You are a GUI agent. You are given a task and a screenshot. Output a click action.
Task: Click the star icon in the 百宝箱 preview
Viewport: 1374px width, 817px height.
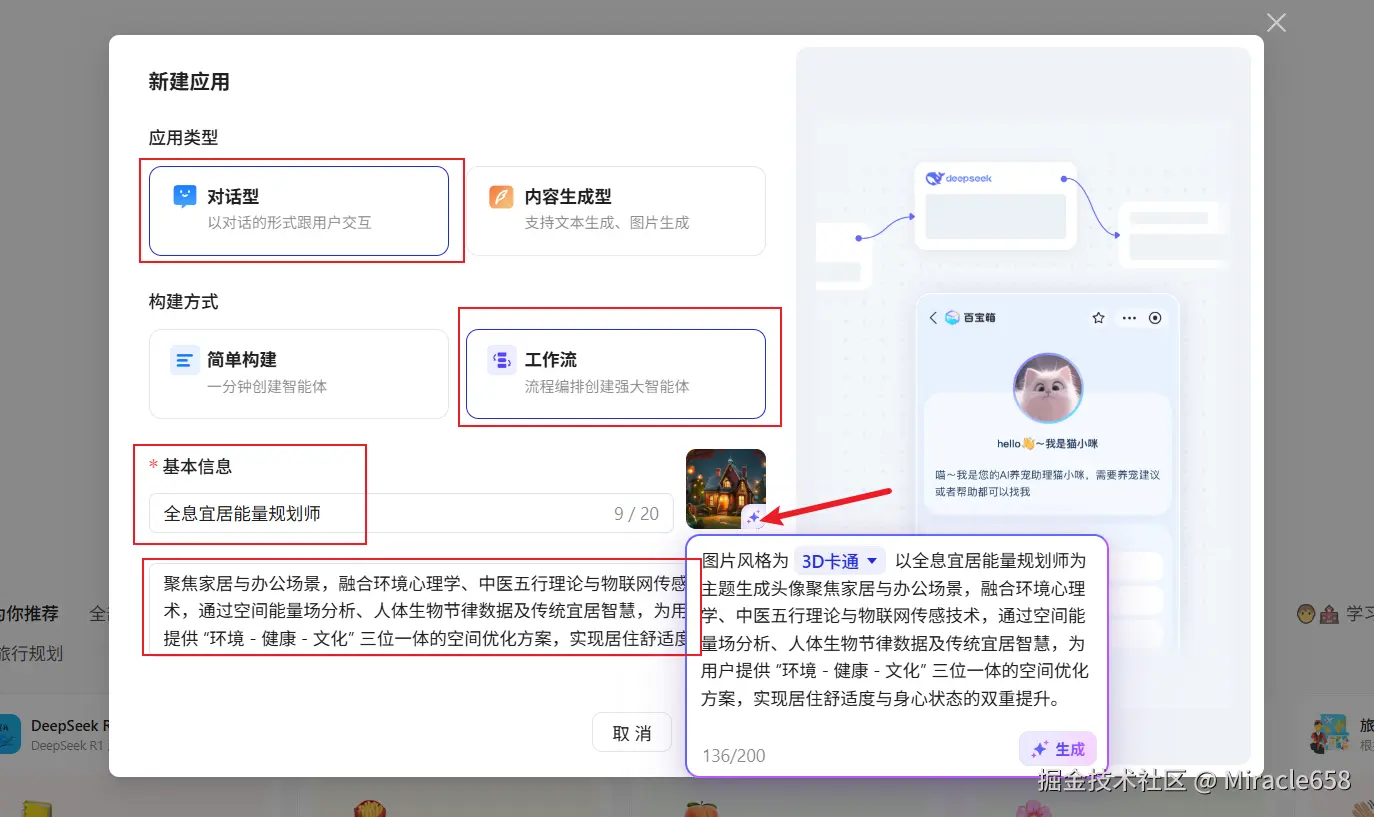point(1098,317)
